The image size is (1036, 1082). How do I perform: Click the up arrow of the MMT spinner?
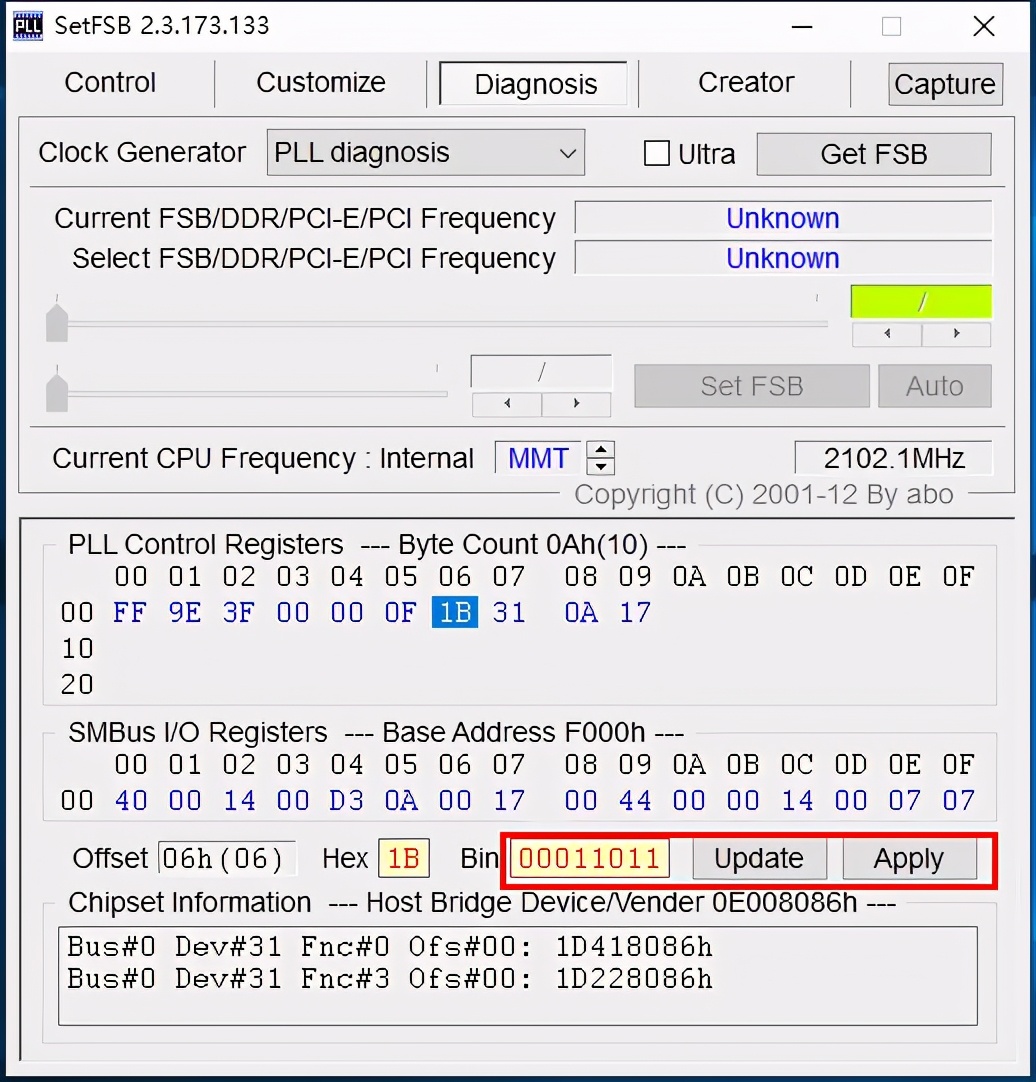pos(600,450)
